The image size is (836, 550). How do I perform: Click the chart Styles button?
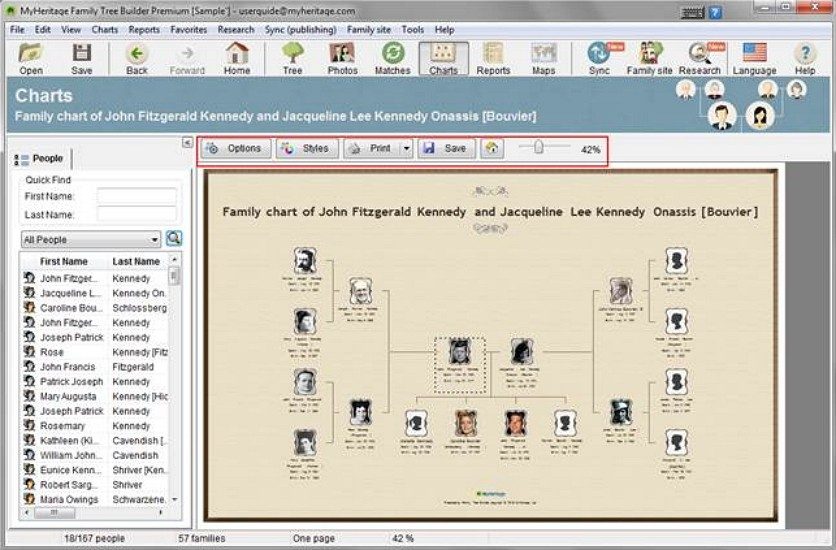(x=307, y=149)
